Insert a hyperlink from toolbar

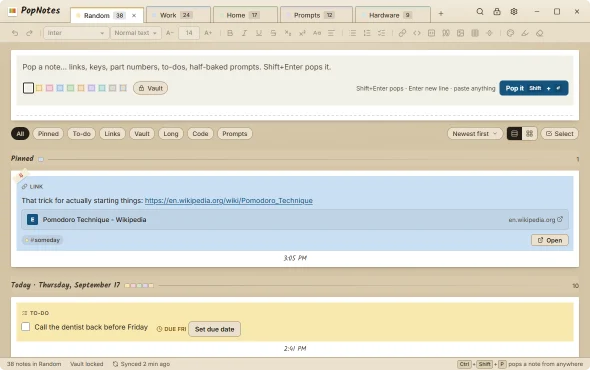click(x=402, y=33)
